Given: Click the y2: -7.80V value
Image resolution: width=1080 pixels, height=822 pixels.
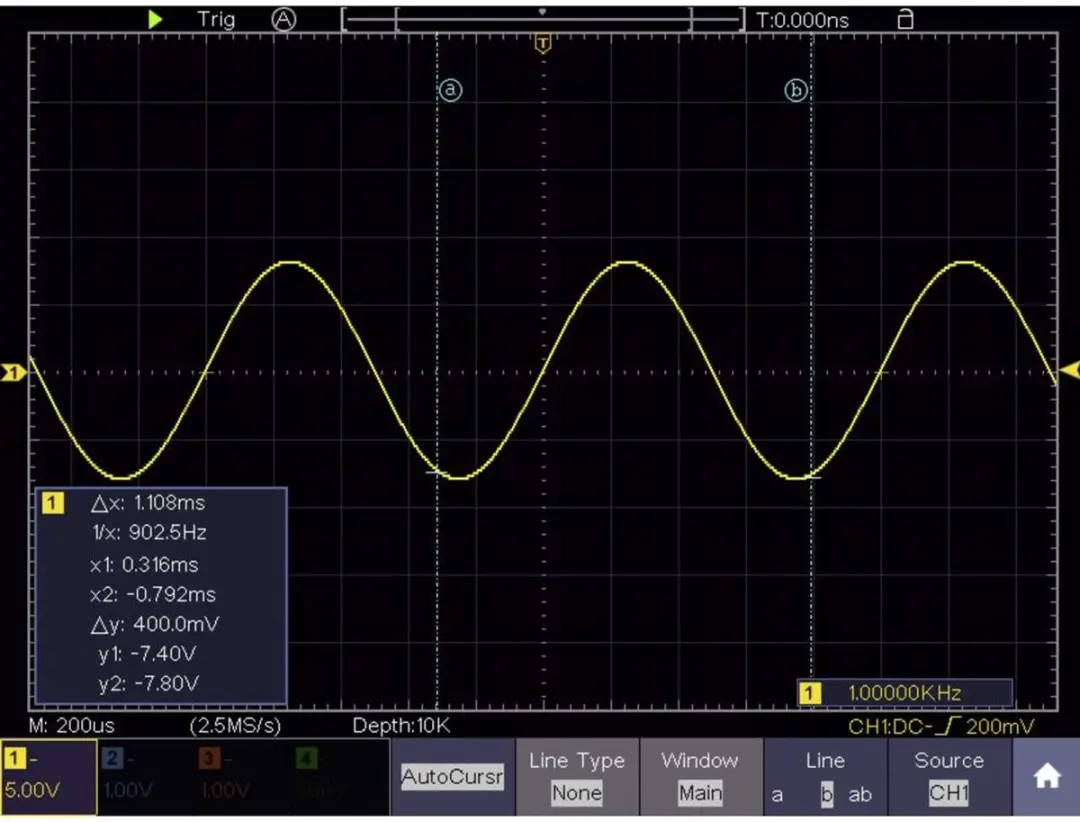Looking at the screenshot, I should [148, 684].
